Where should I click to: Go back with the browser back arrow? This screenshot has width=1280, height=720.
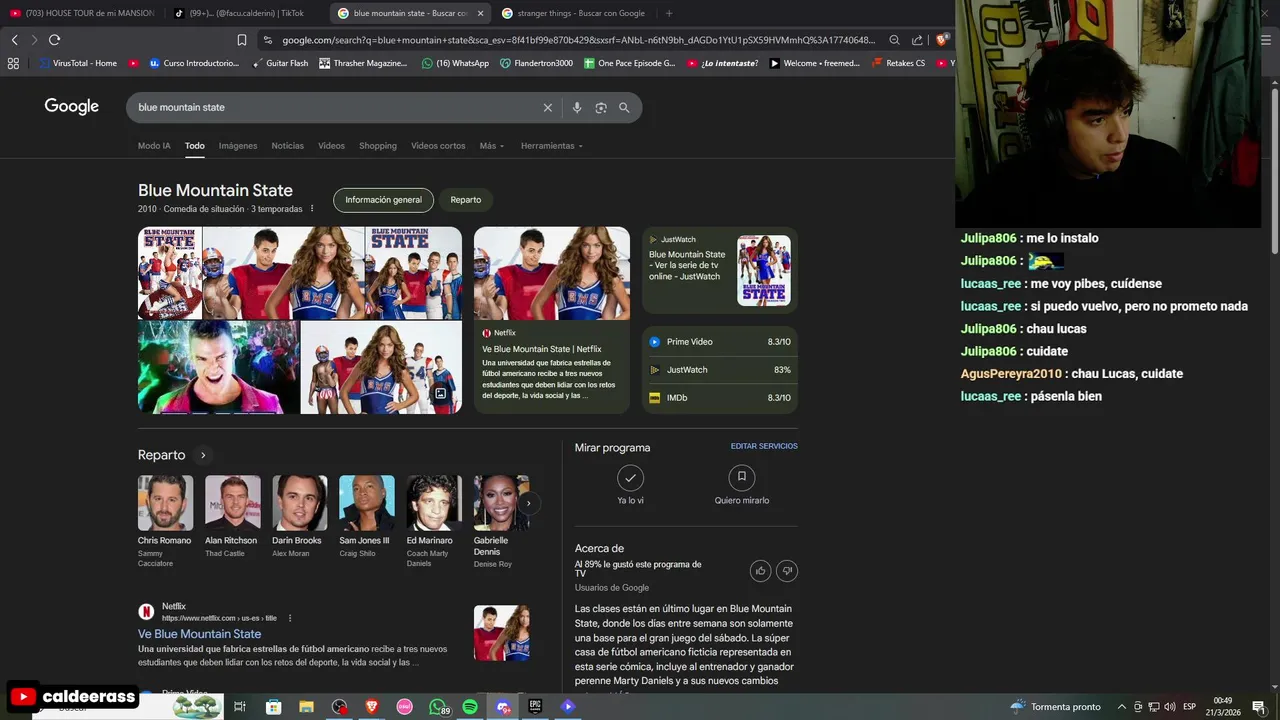pyautogui.click(x=14, y=40)
